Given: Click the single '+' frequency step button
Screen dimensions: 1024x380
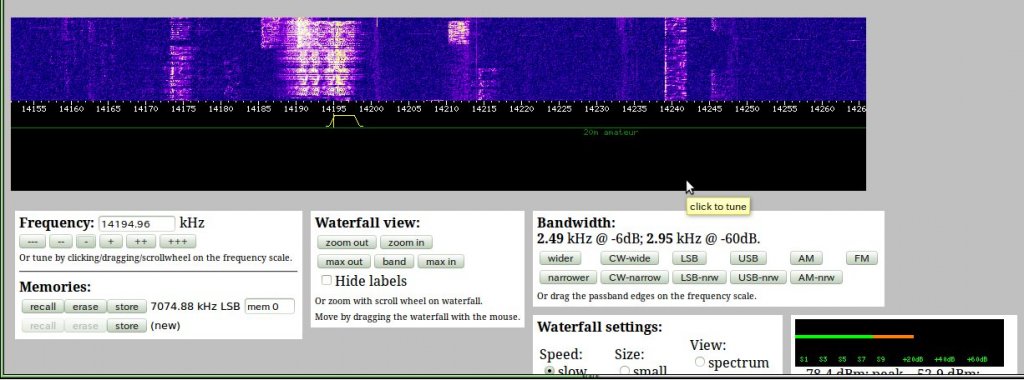Looking at the screenshot, I should [111, 242].
